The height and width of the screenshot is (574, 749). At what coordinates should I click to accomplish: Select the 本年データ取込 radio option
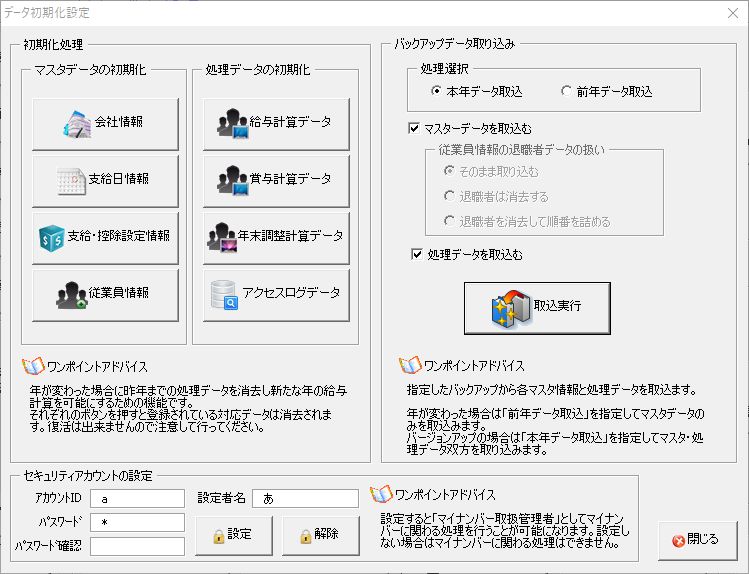point(437,92)
